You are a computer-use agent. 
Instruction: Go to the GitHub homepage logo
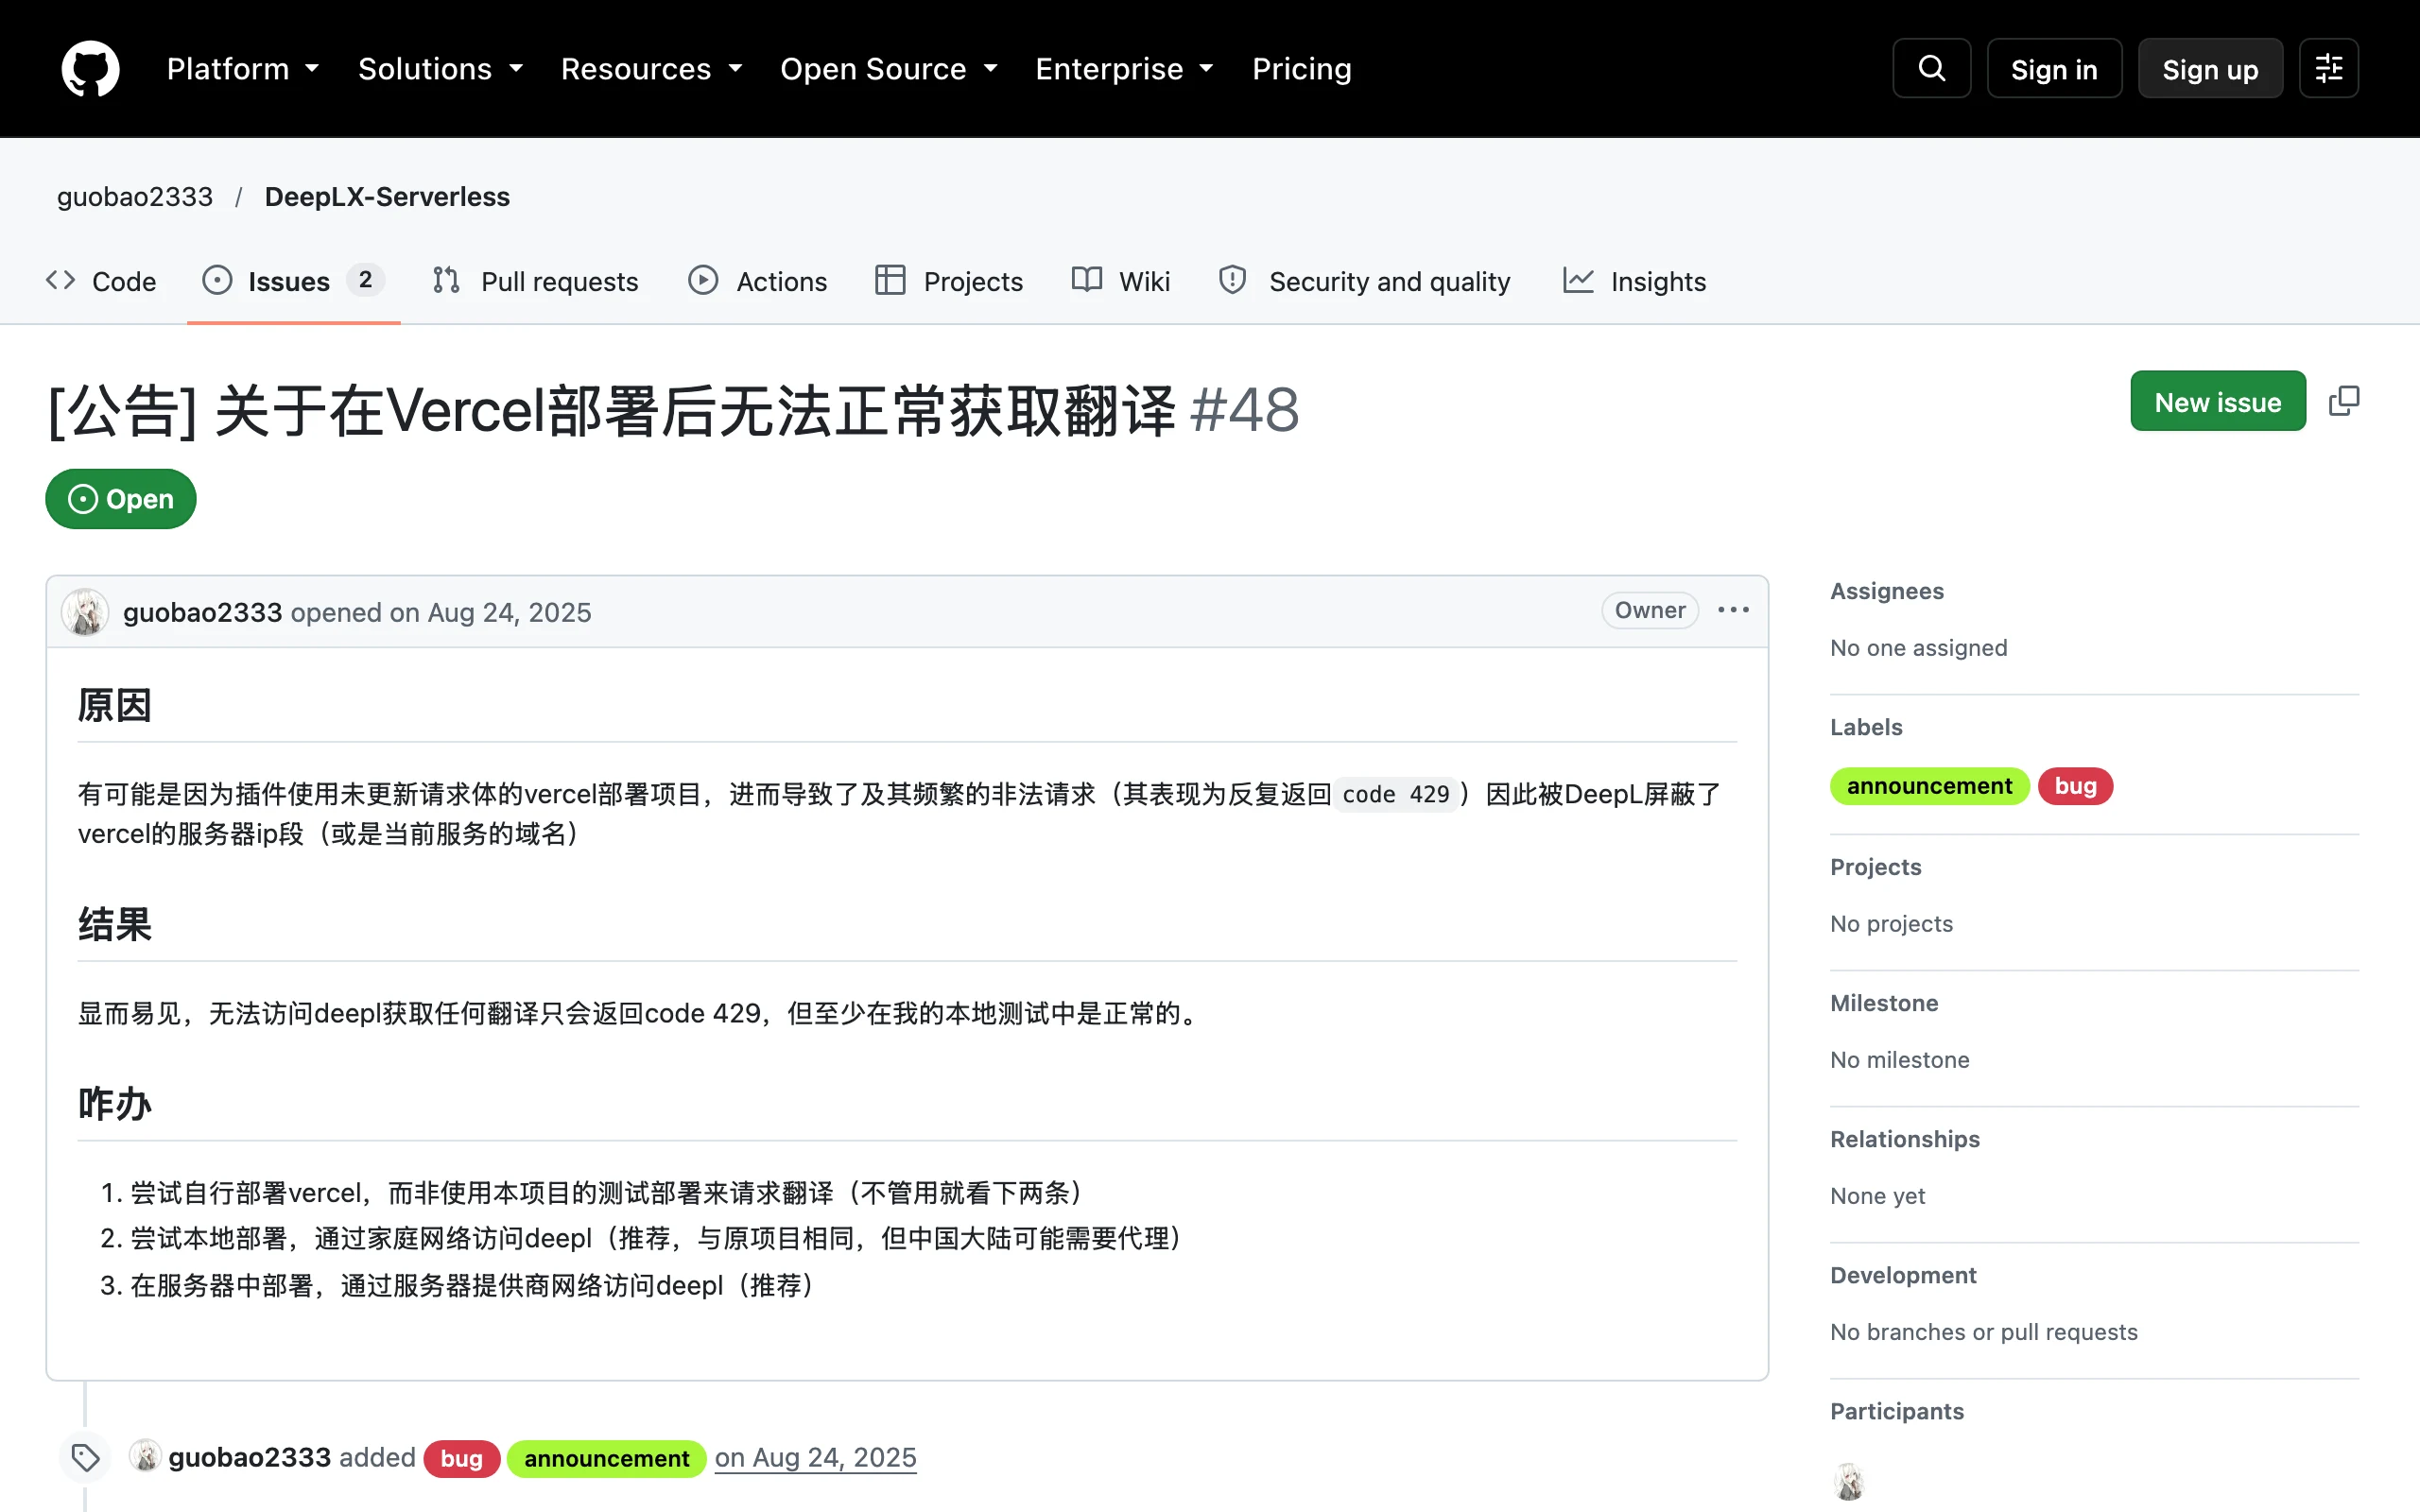[x=90, y=68]
